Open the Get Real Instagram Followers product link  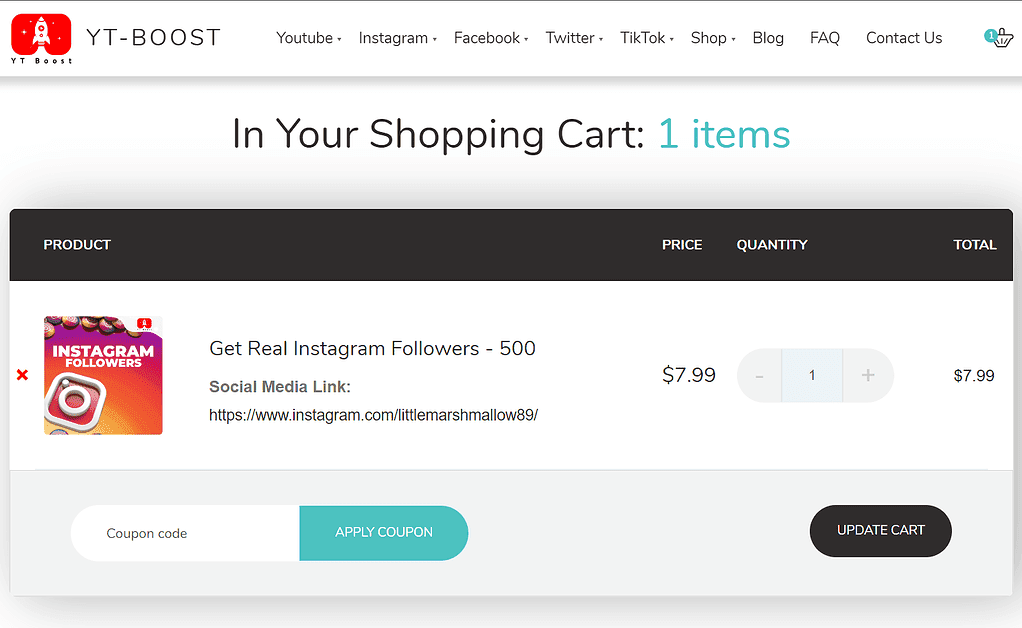click(x=372, y=348)
